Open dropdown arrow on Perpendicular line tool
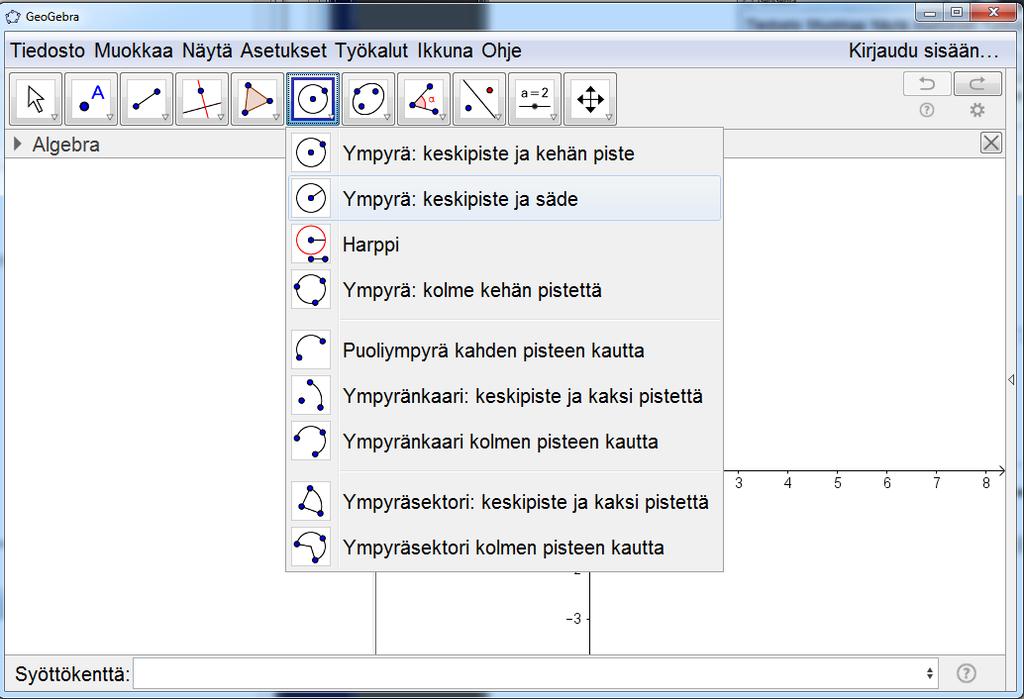Screen dimensions: 1024x699 [x=221, y=118]
